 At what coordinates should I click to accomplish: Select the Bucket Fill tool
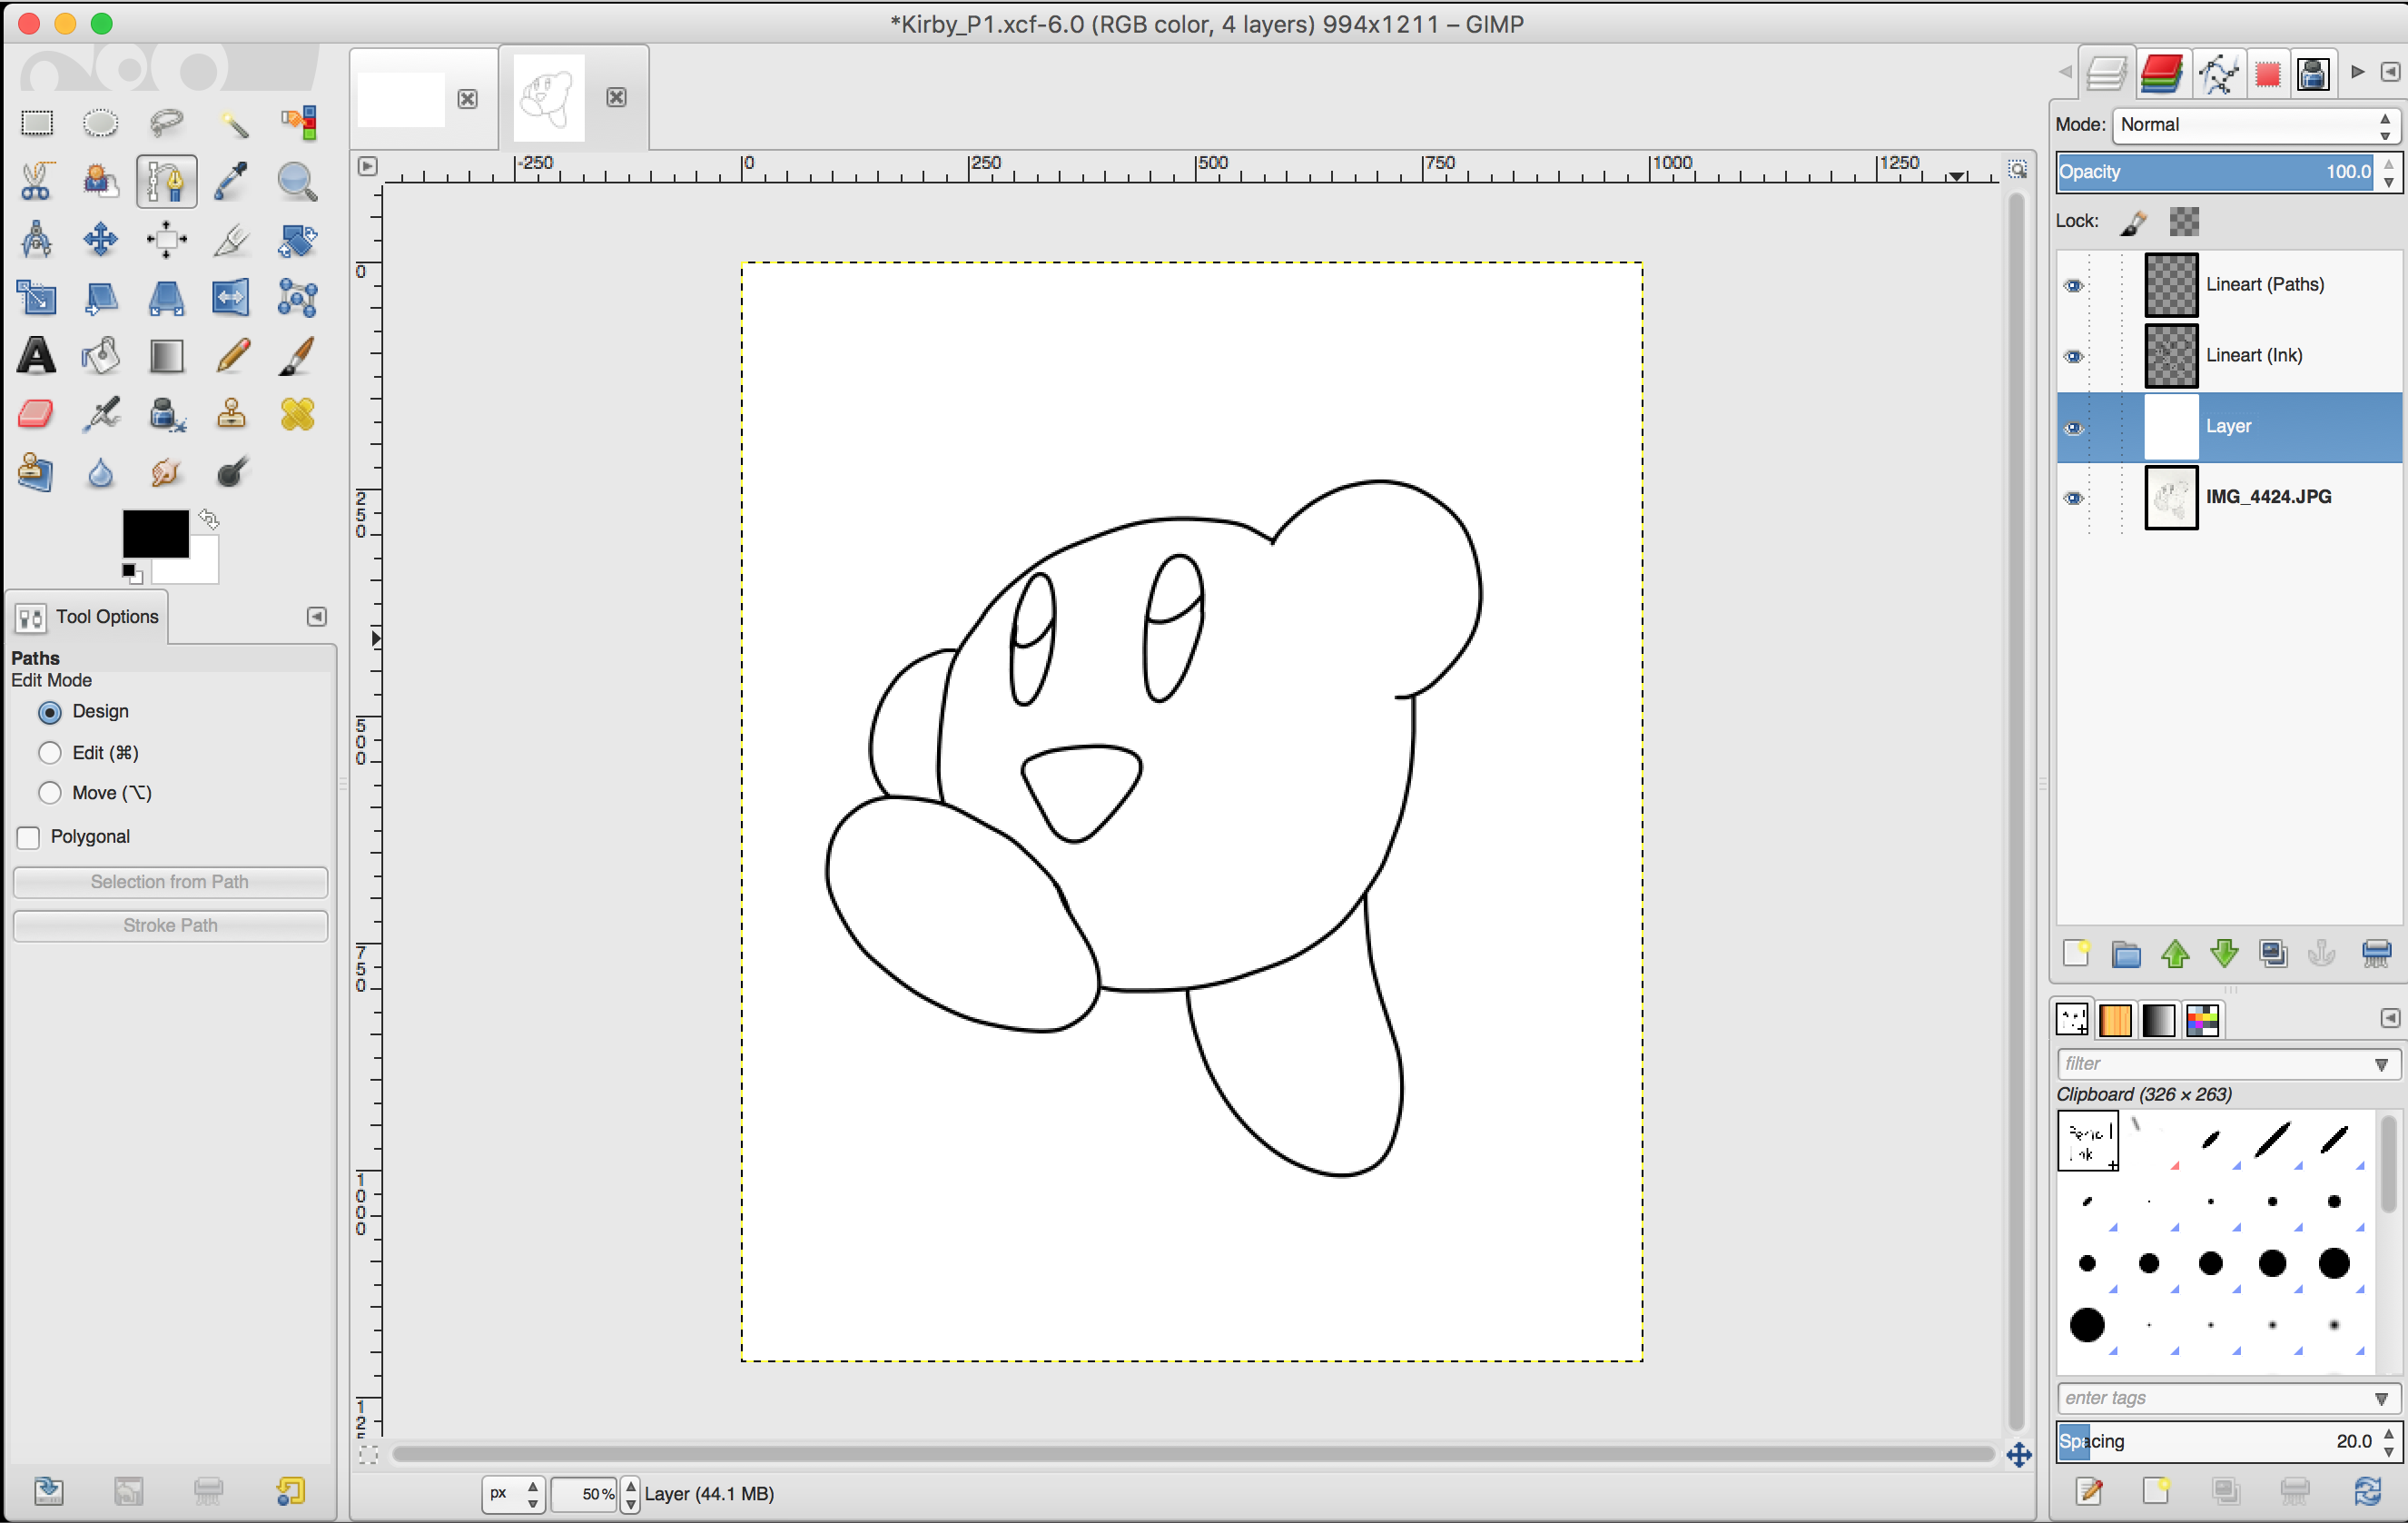[x=100, y=355]
